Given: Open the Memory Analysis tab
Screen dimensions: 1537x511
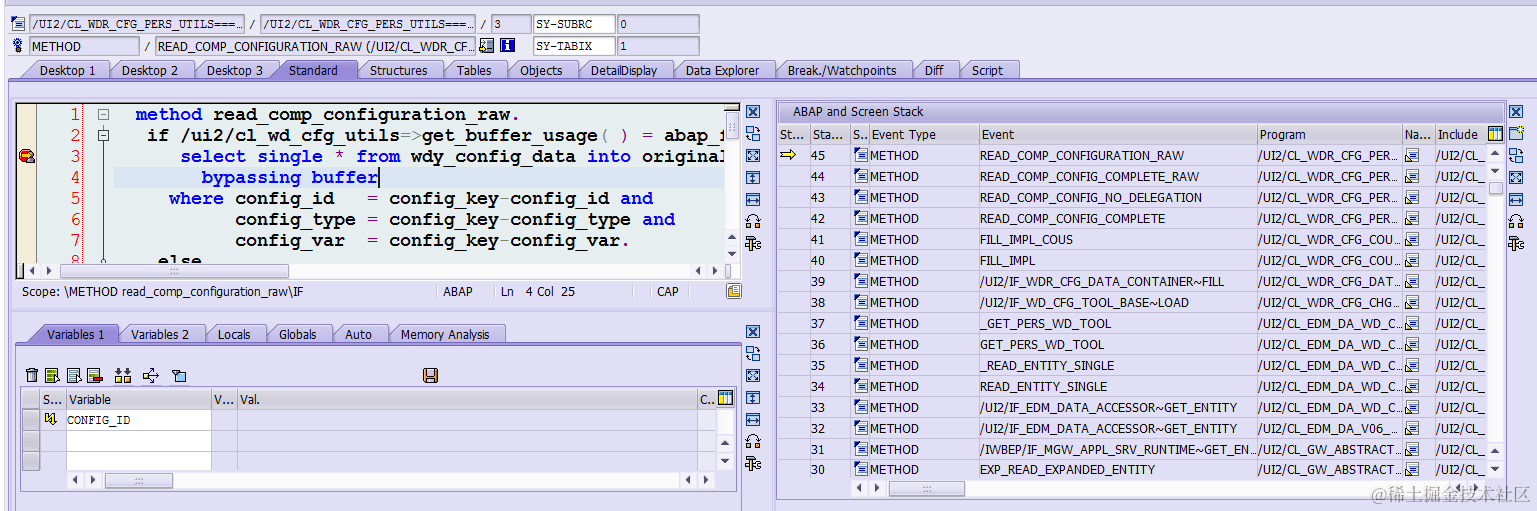Looking at the screenshot, I should click(445, 334).
